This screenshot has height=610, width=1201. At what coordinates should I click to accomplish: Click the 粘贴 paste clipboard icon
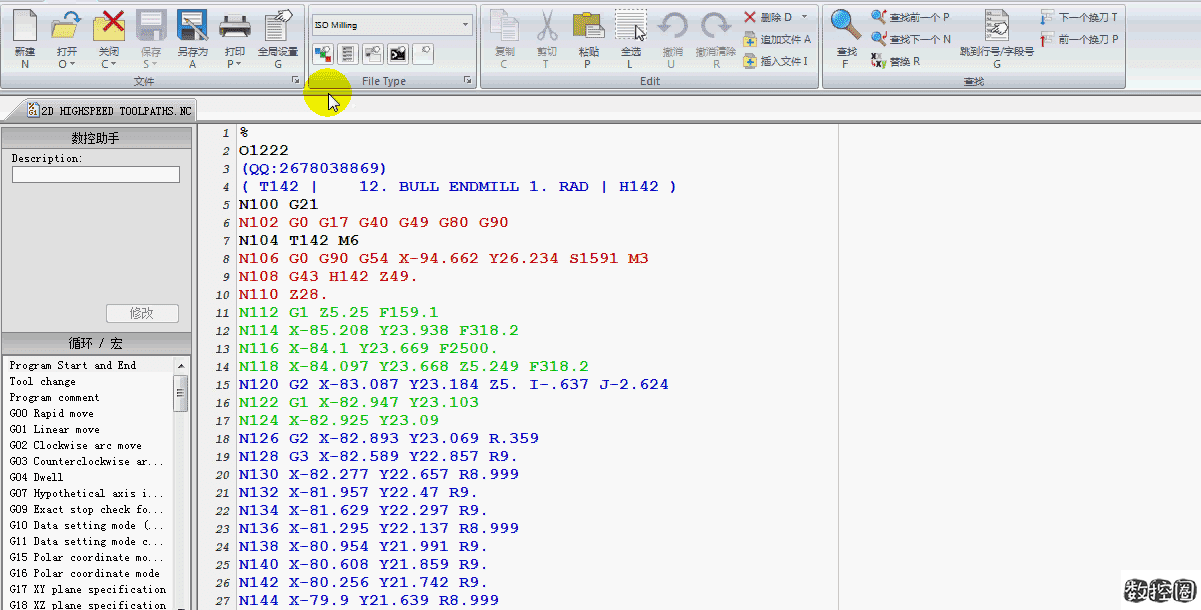coord(589,28)
